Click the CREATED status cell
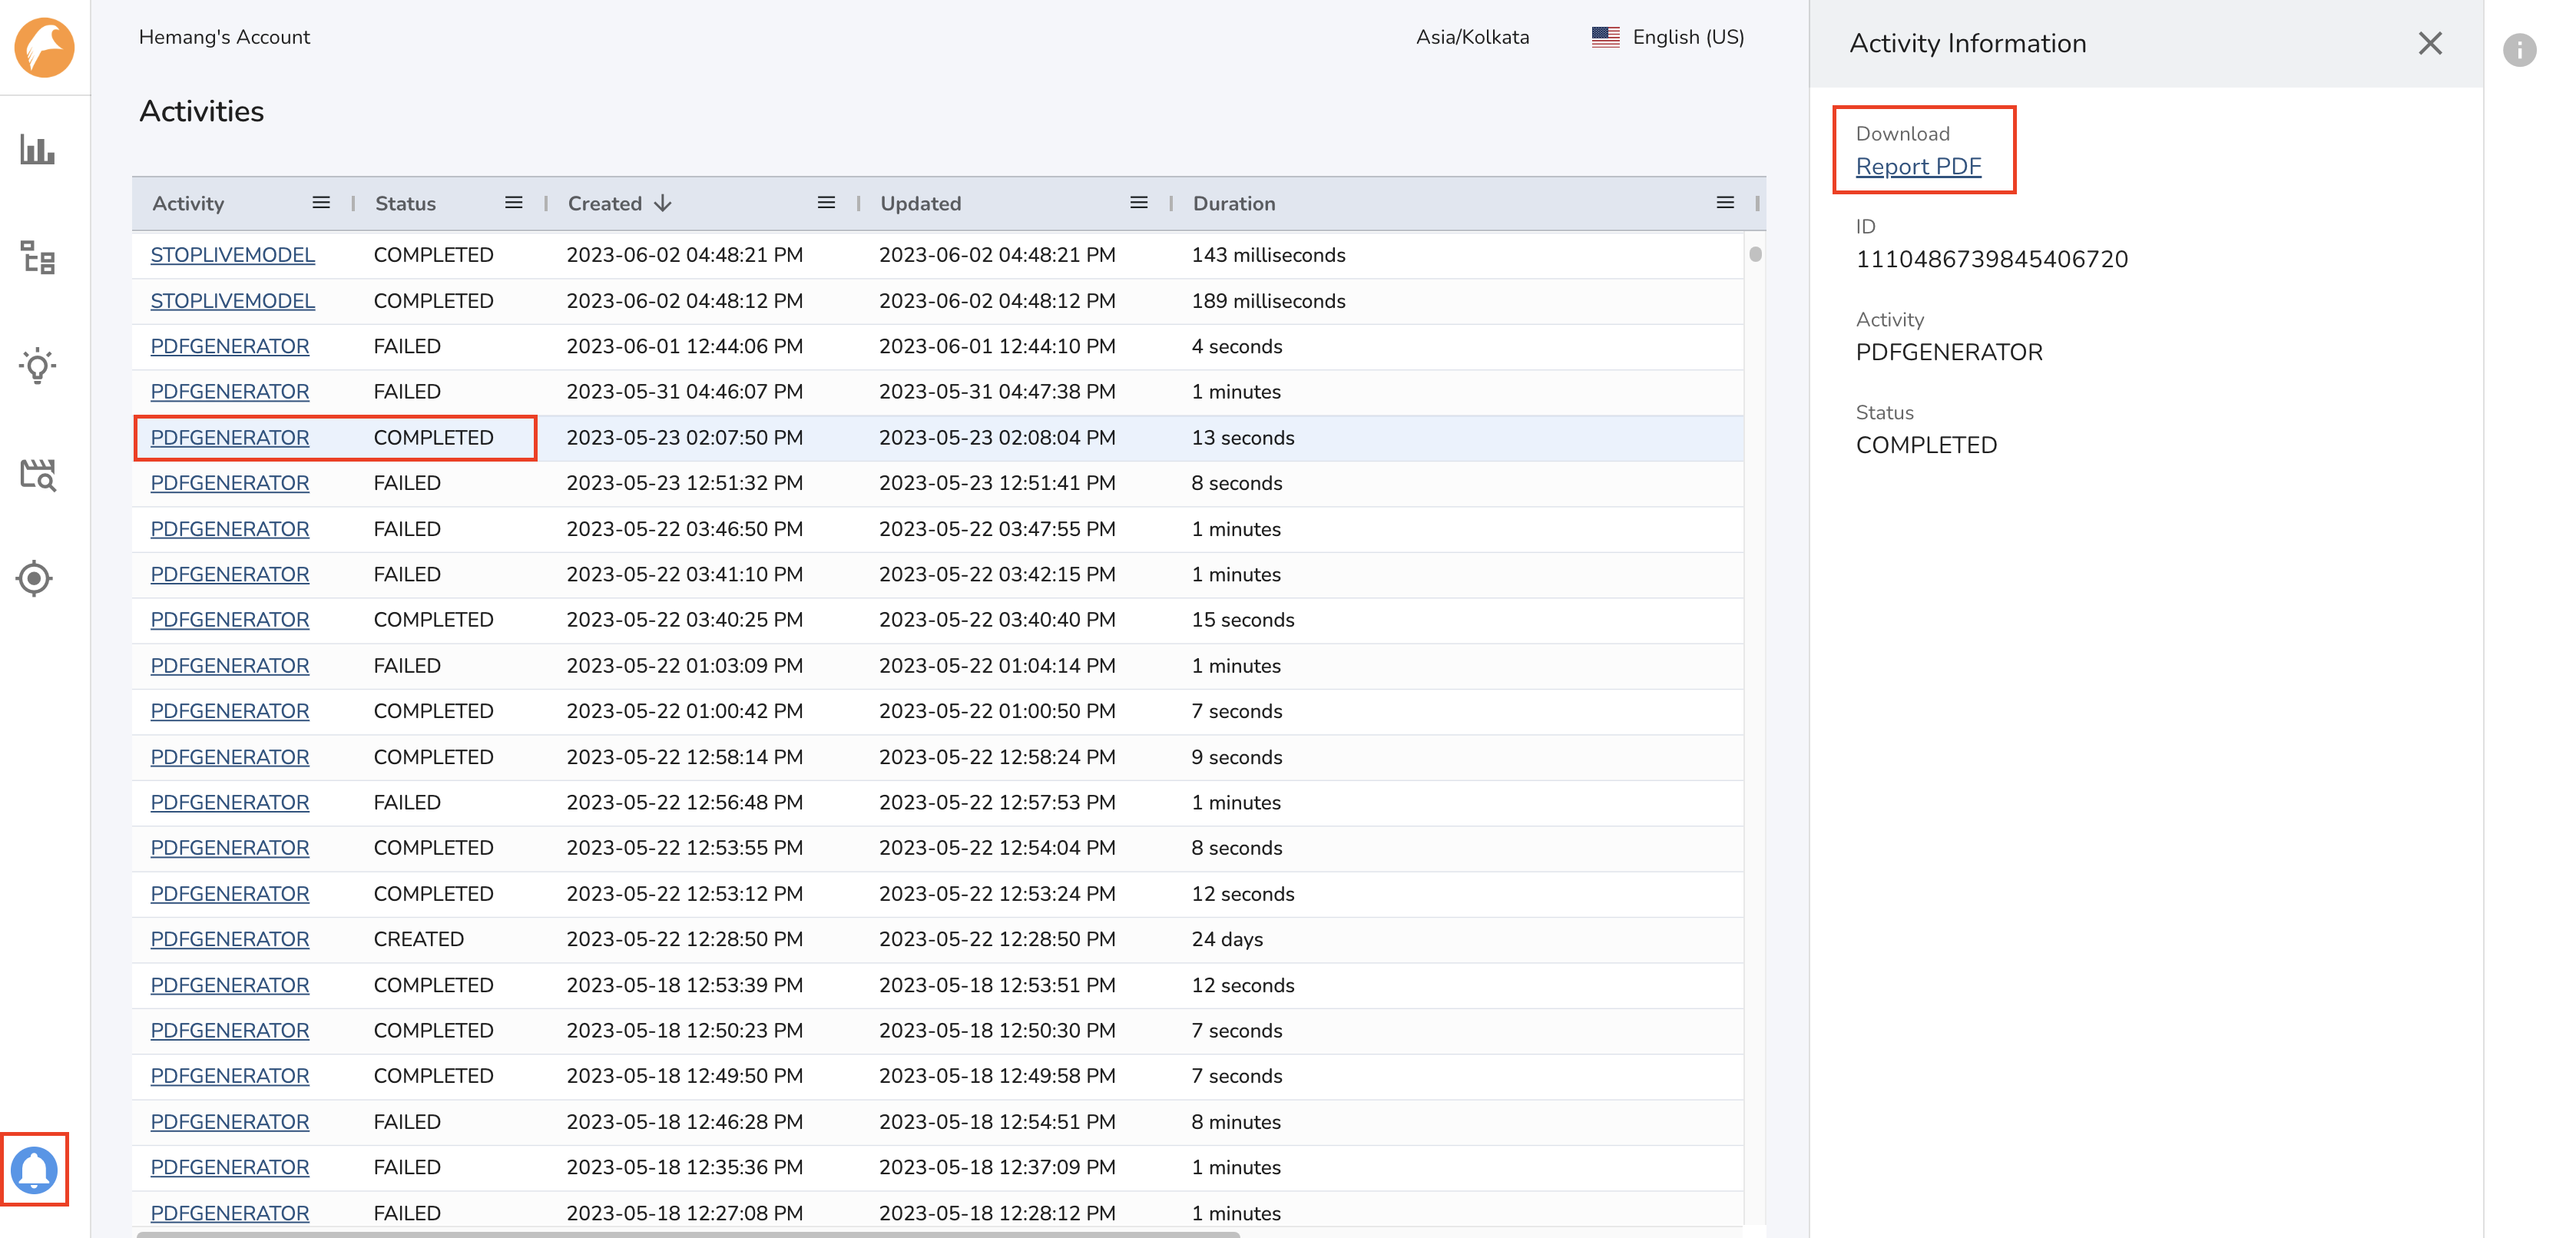Screen dimensions: 2576x1238 point(418,939)
